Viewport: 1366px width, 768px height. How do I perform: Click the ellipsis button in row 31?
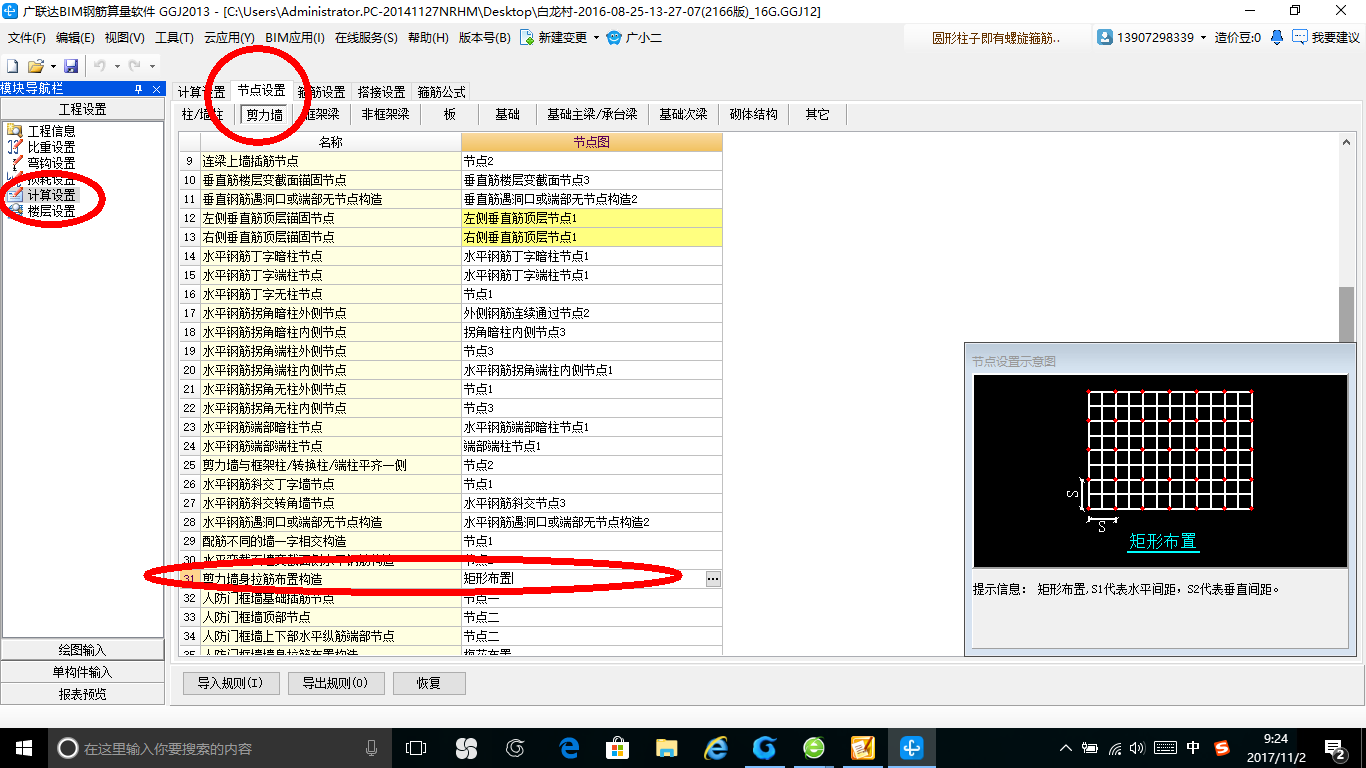tap(713, 579)
